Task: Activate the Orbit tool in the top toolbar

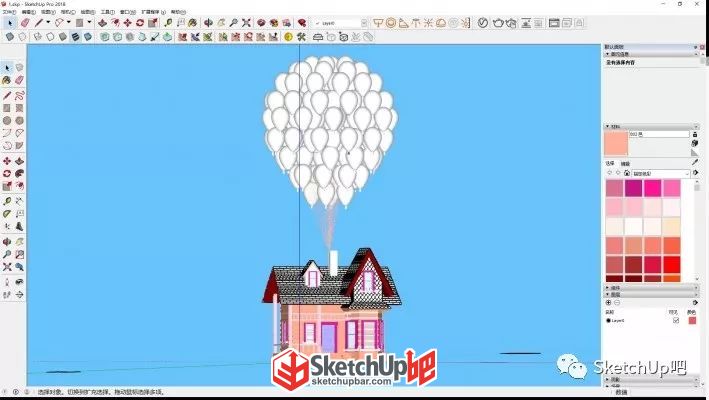Action: point(208,23)
